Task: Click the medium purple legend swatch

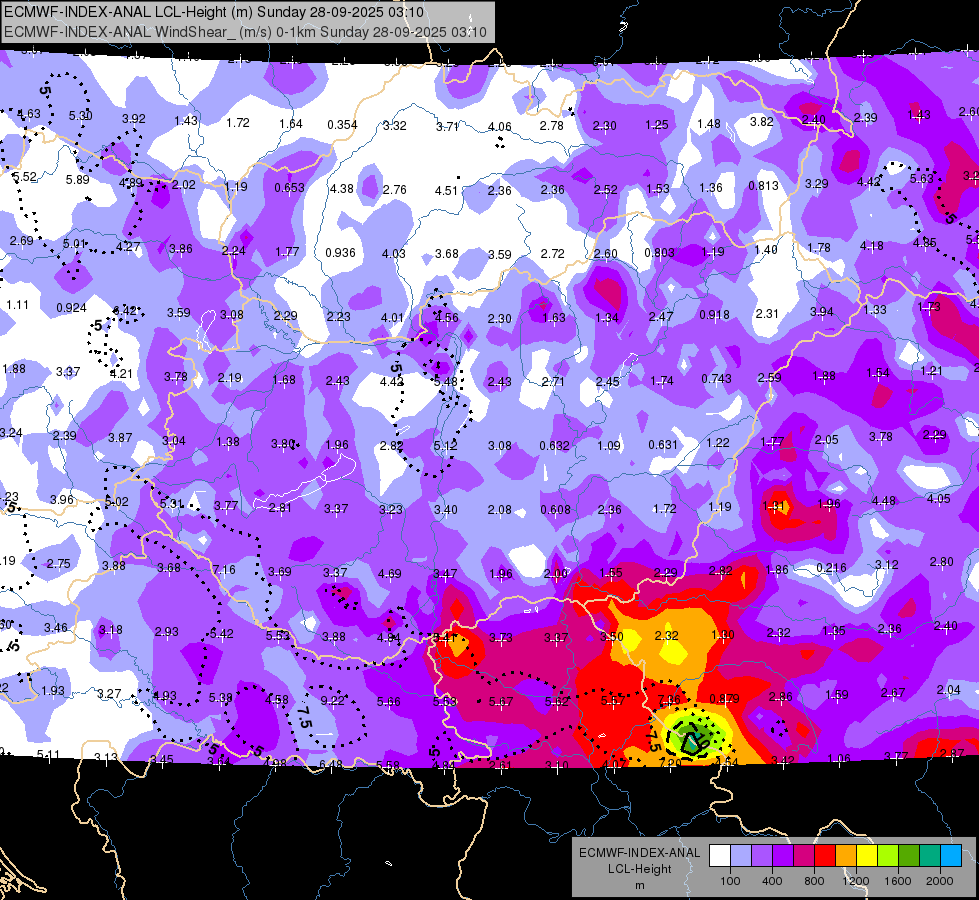Action: [762, 856]
